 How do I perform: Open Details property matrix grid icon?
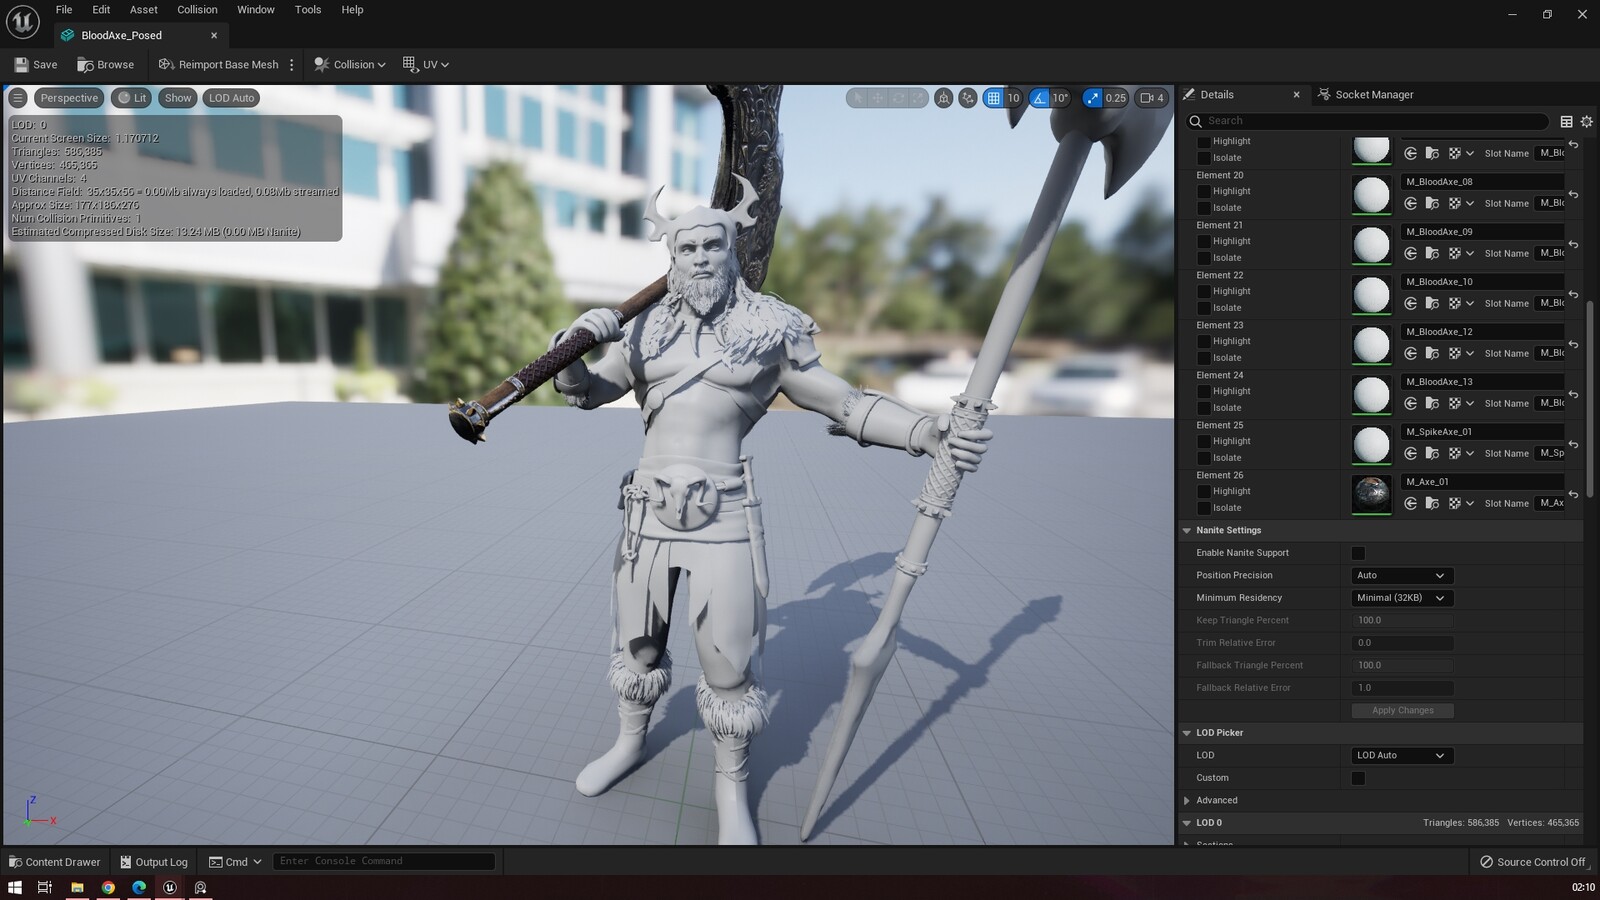[1566, 121]
